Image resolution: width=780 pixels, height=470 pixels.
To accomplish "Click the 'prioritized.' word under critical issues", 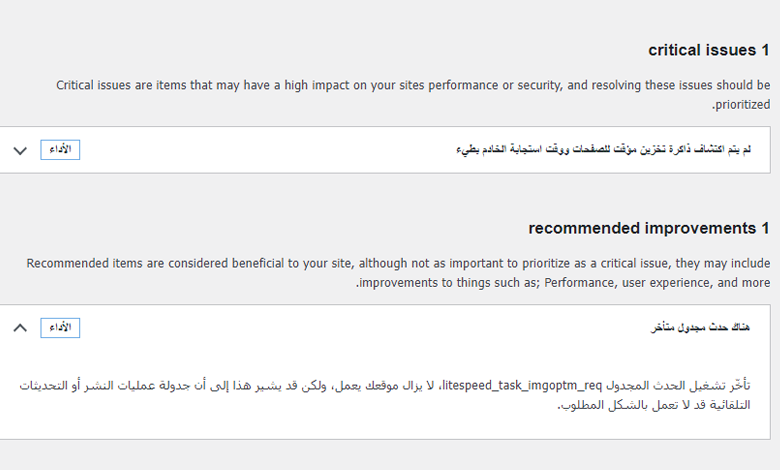I will point(741,104).
